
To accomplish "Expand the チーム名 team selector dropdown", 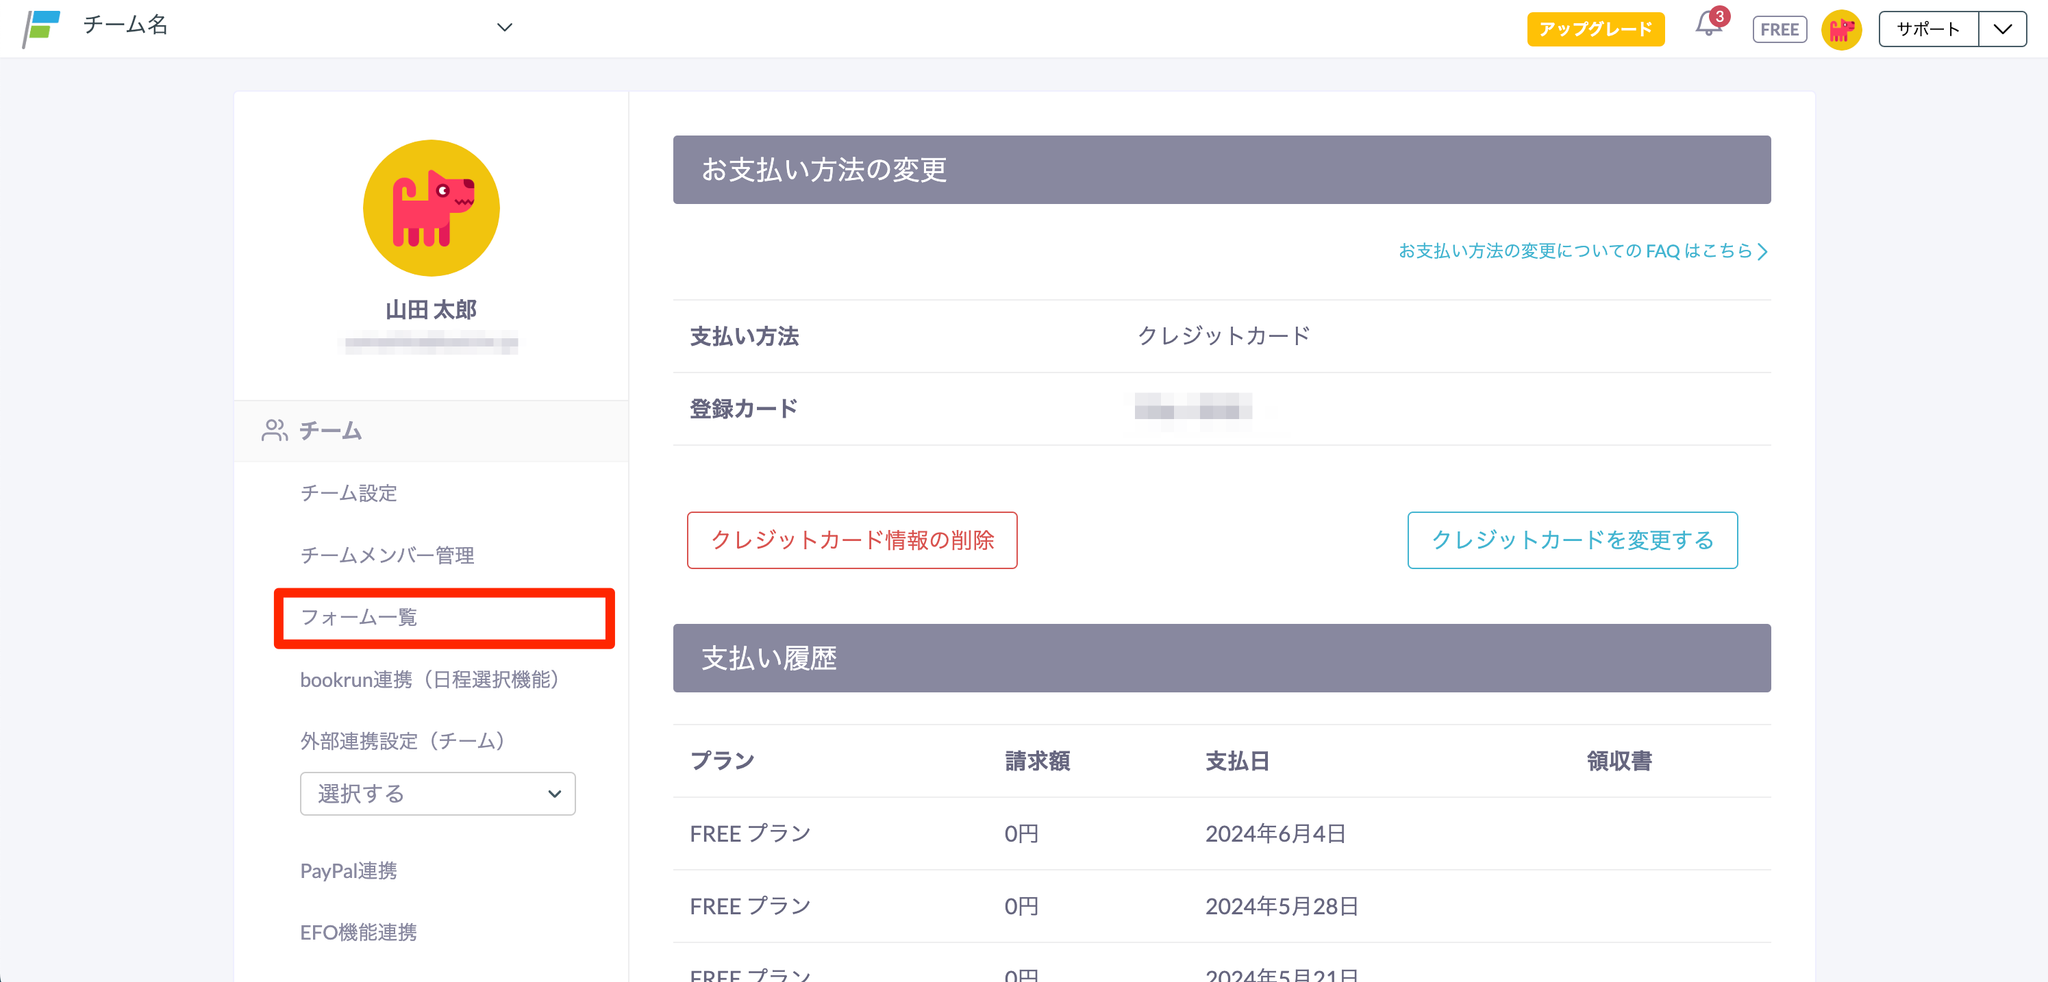I will pos(504,28).
